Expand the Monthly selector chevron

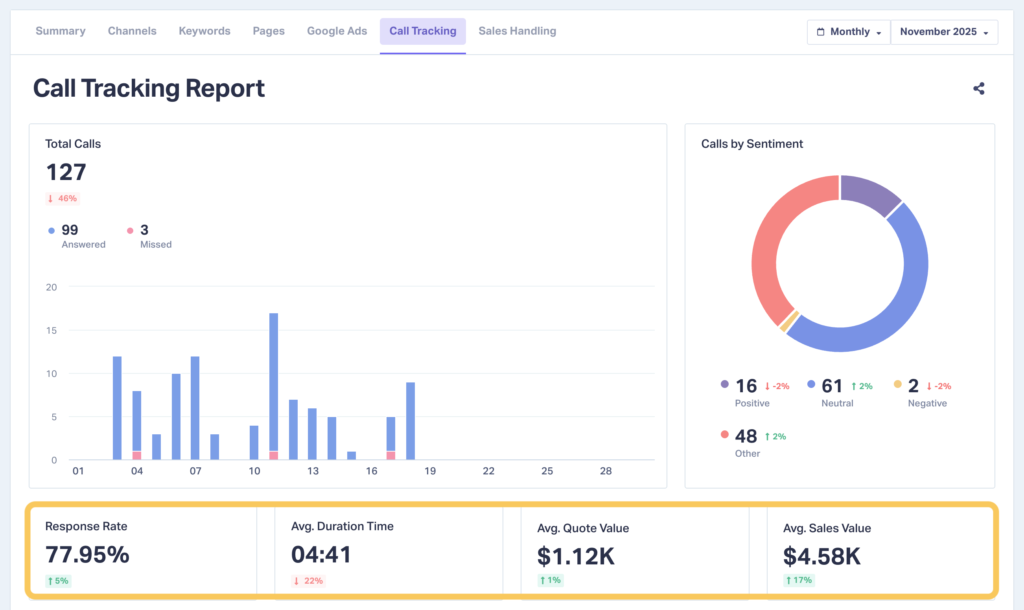(877, 31)
